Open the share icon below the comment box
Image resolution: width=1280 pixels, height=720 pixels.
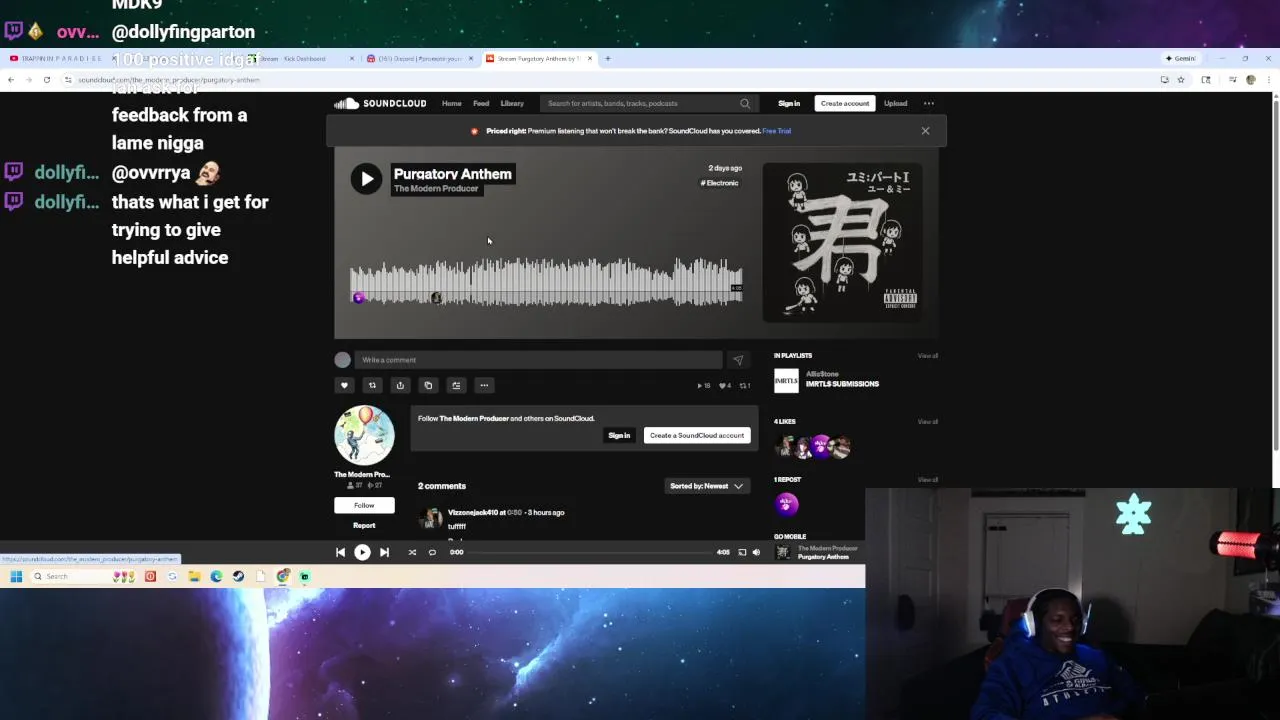(400, 385)
